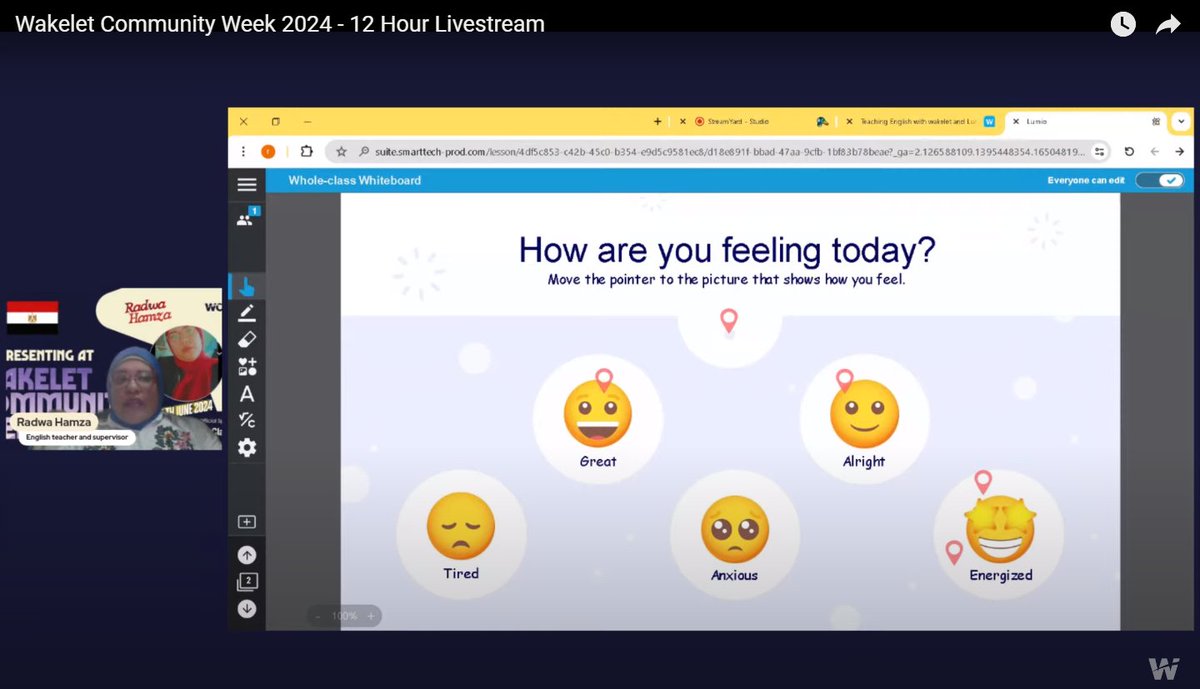Screen dimensions: 1200x689
Task: Select the Tired sad emoji
Action: pos(461,527)
